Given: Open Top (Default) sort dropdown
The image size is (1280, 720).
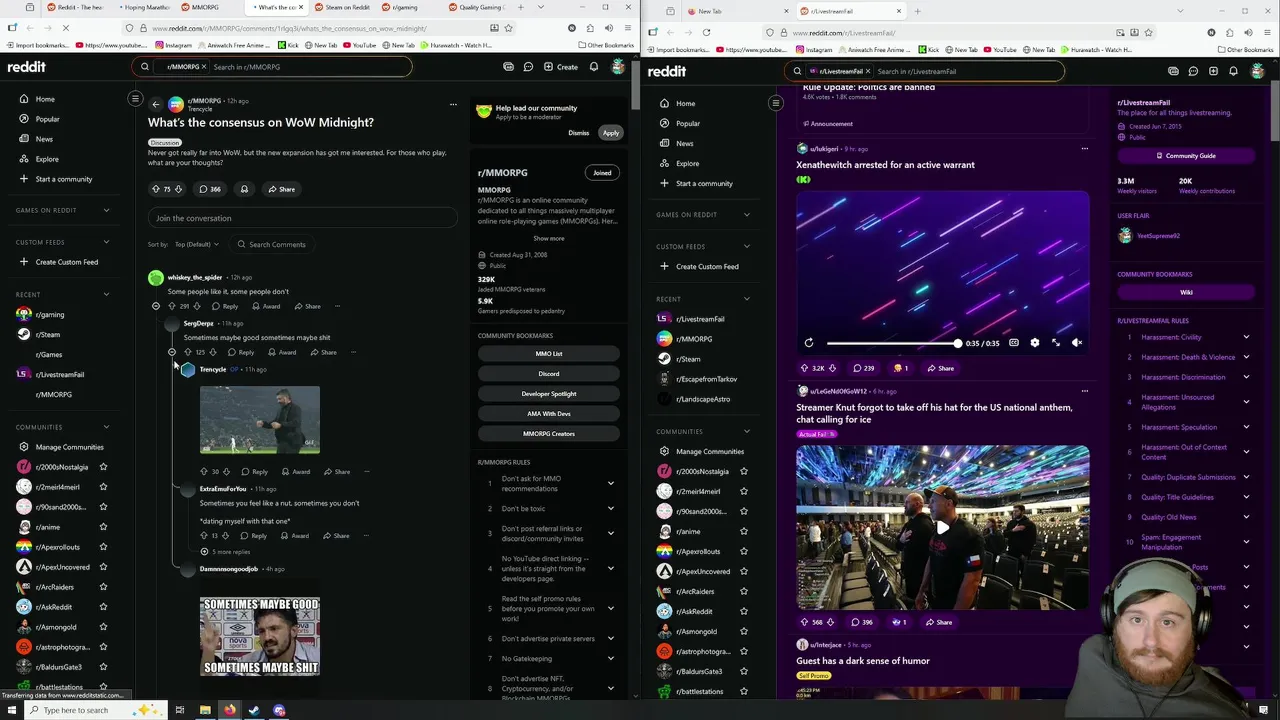Looking at the screenshot, I should tap(197, 244).
